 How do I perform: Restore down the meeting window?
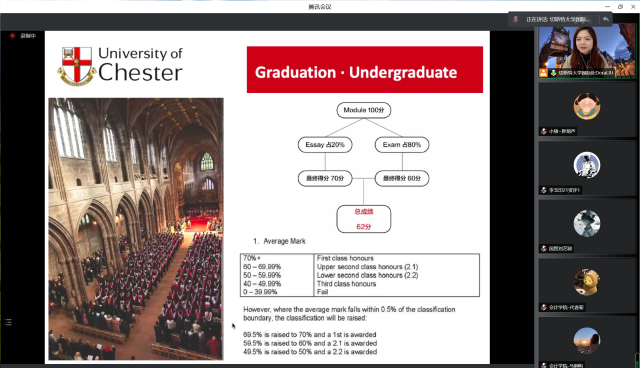click(x=620, y=7)
